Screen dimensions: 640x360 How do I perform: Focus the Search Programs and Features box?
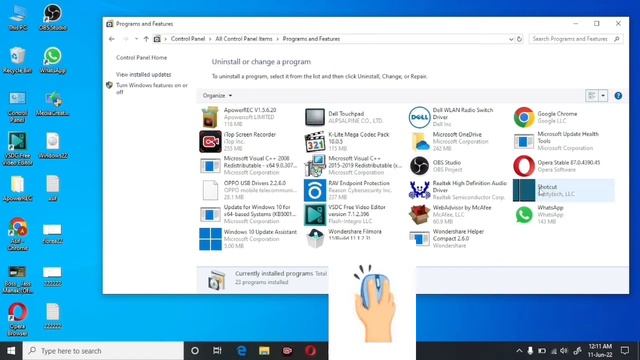[x=576, y=39]
